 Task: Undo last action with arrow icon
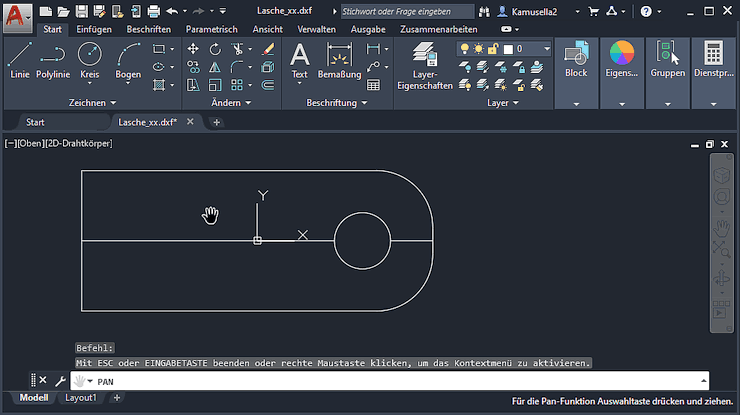coord(172,11)
